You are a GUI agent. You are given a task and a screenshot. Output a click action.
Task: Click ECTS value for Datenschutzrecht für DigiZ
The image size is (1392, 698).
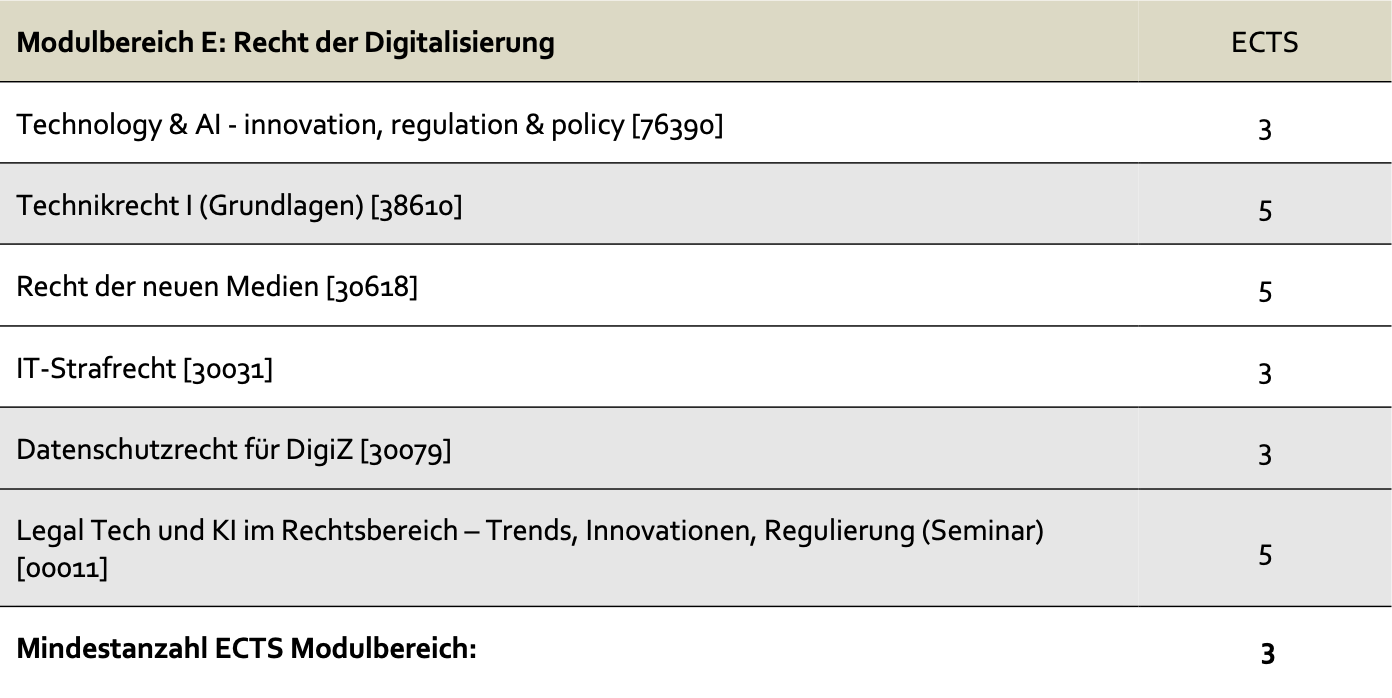tap(1265, 453)
